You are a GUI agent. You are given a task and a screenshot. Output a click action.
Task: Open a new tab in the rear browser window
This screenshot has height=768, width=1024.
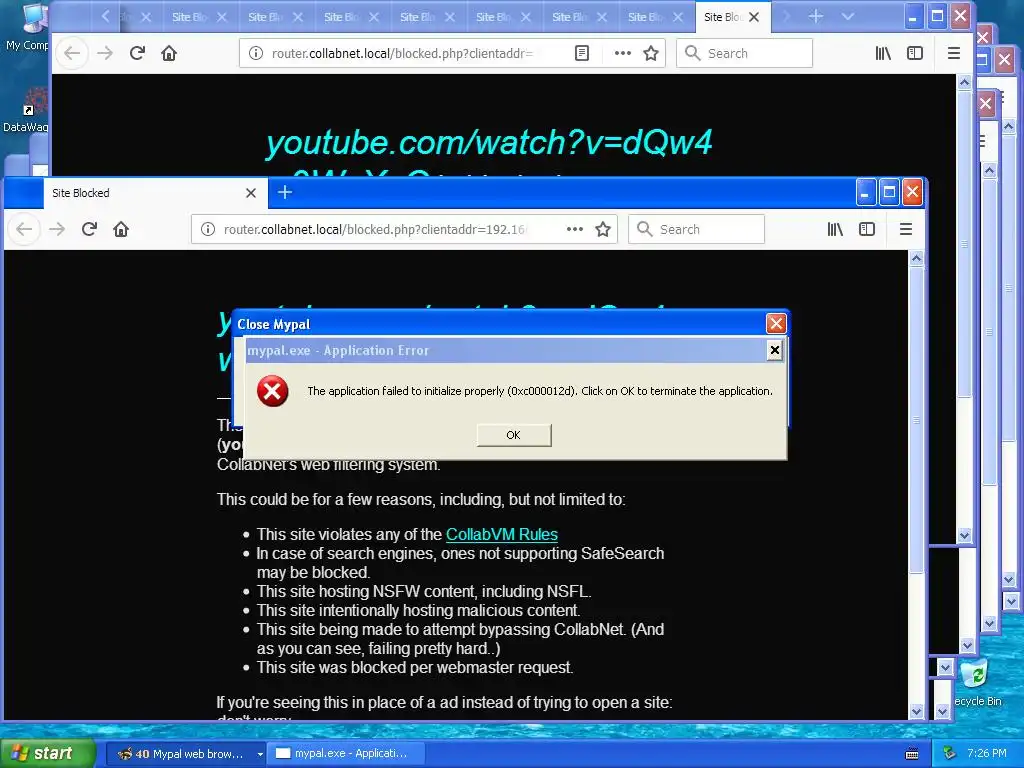[x=816, y=16]
